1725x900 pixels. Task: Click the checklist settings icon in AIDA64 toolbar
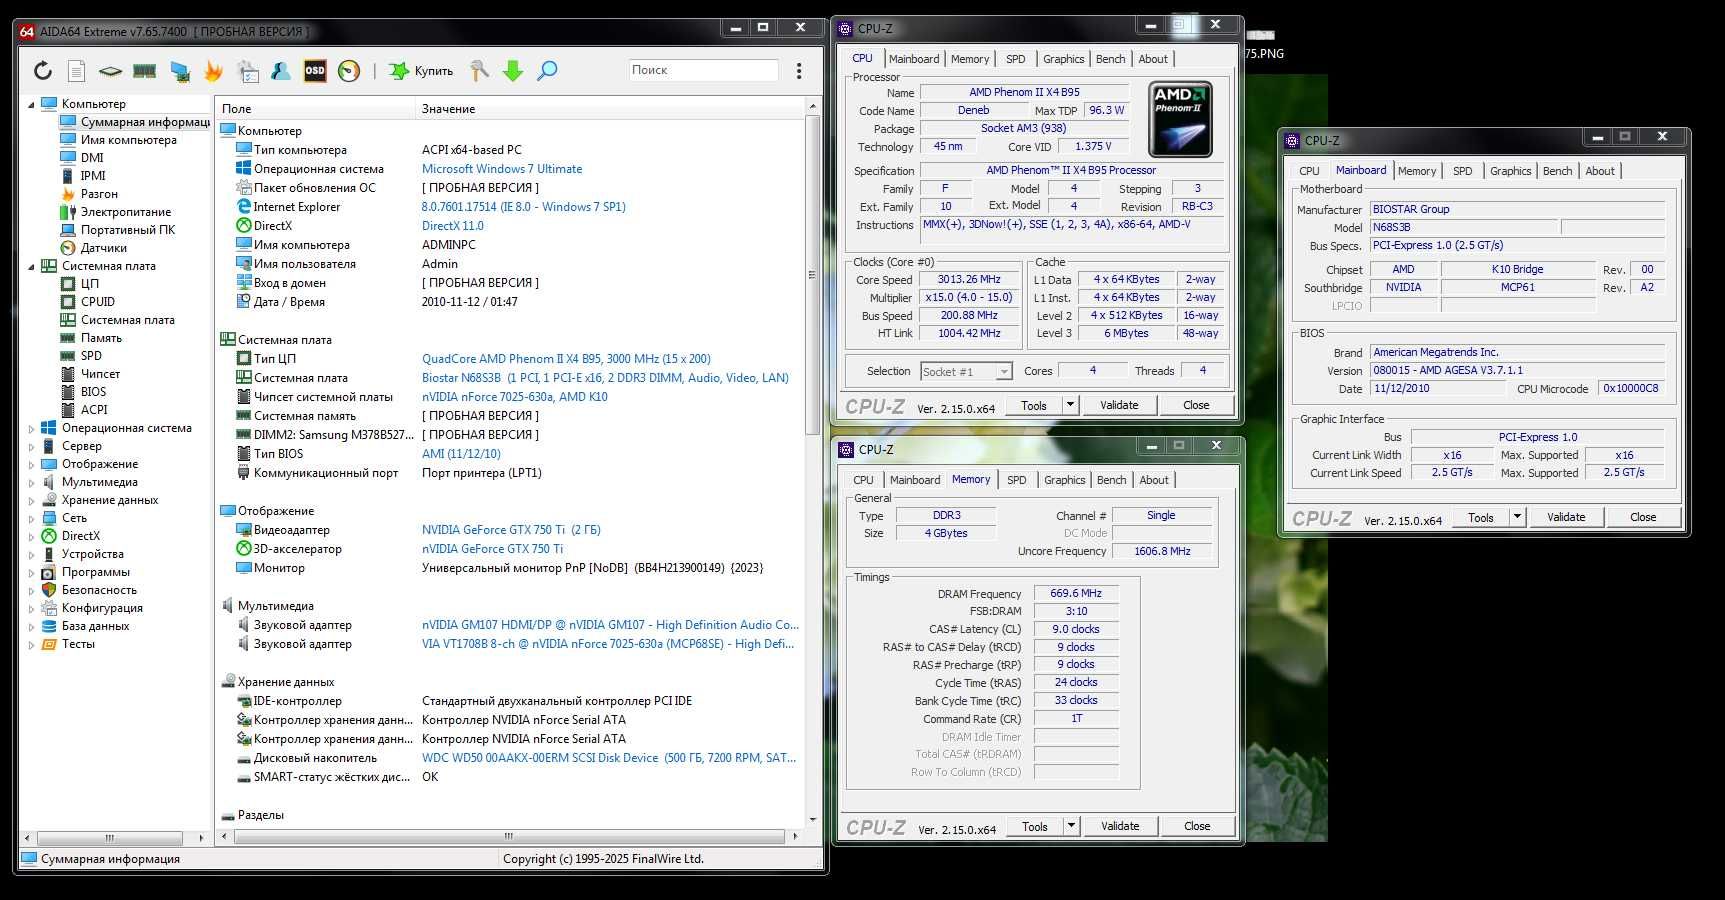click(247, 70)
